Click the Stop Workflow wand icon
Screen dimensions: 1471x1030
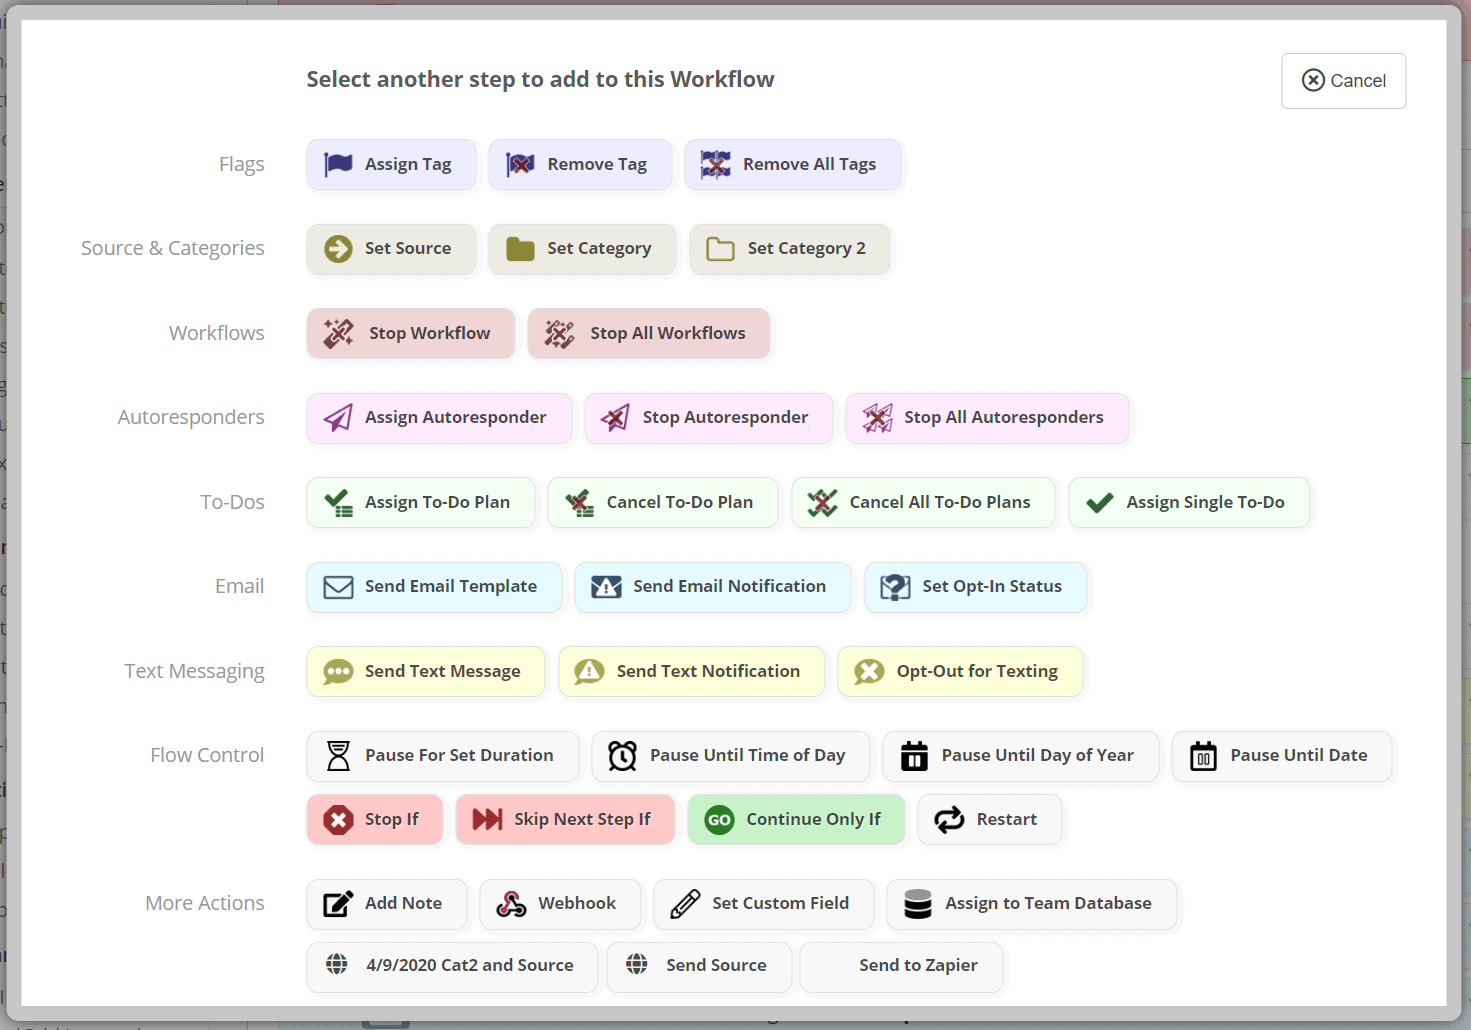pyautogui.click(x=338, y=333)
